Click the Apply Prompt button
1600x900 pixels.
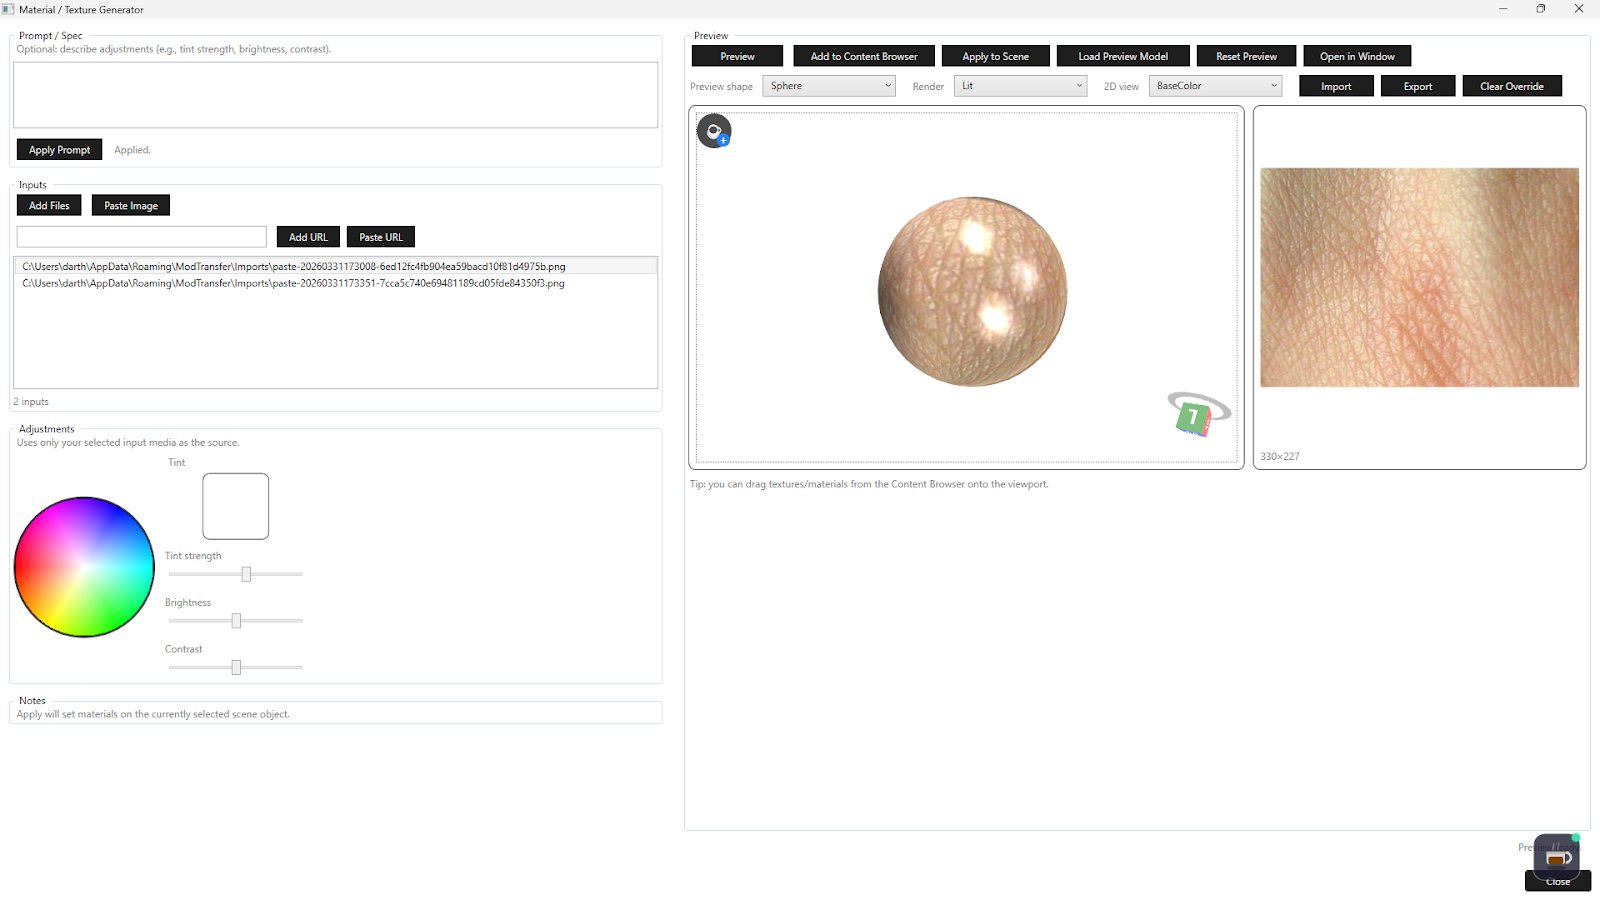tap(59, 150)
